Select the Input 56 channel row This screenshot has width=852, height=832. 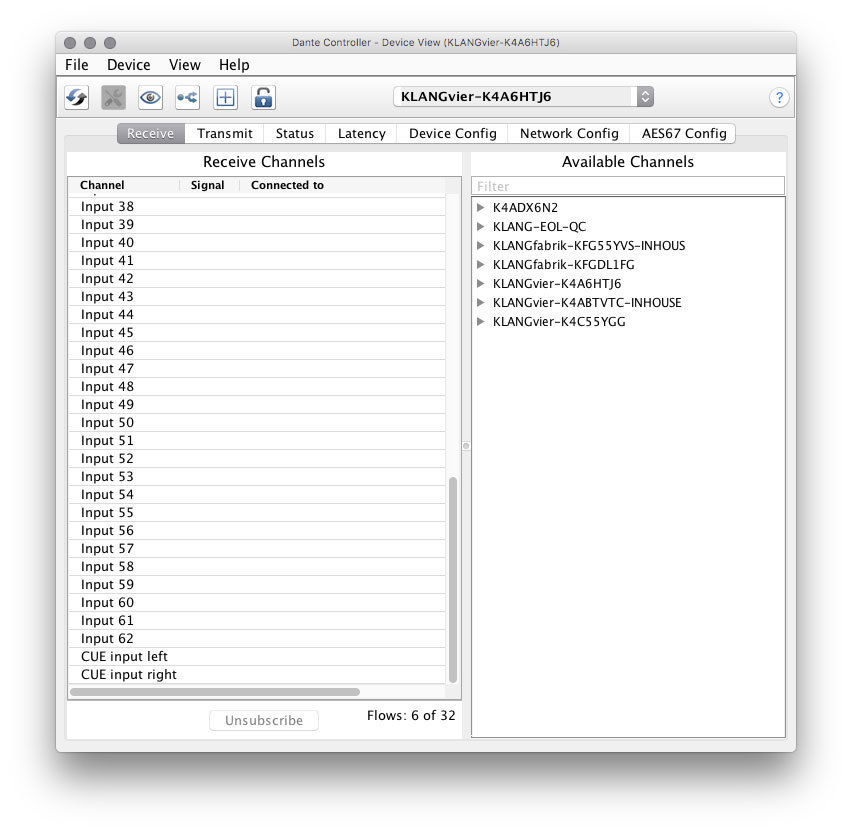click(x=257, y=530)
